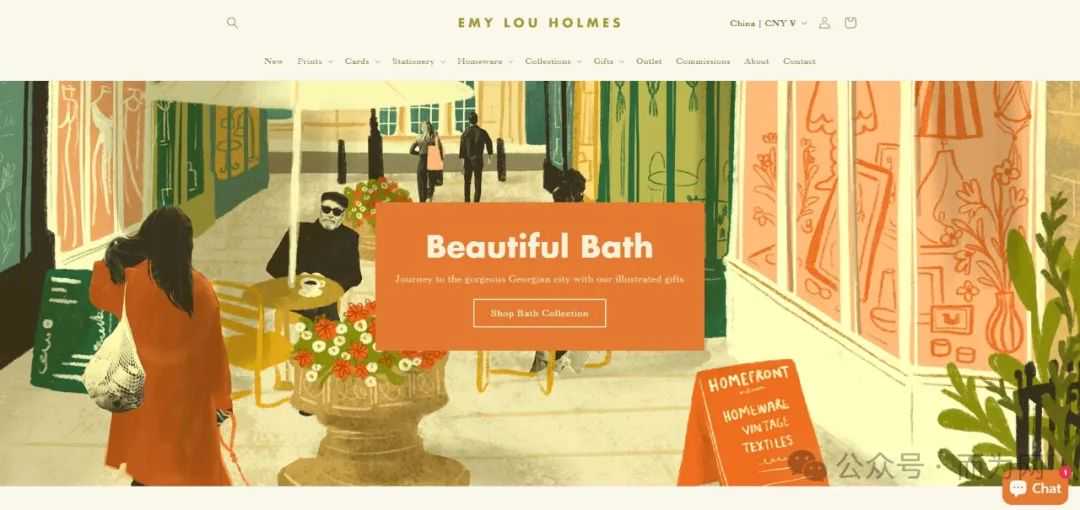This screenshot has height=510, width=1080.
Task: Expand the Cards menu
Action: [x=362, y=61]
